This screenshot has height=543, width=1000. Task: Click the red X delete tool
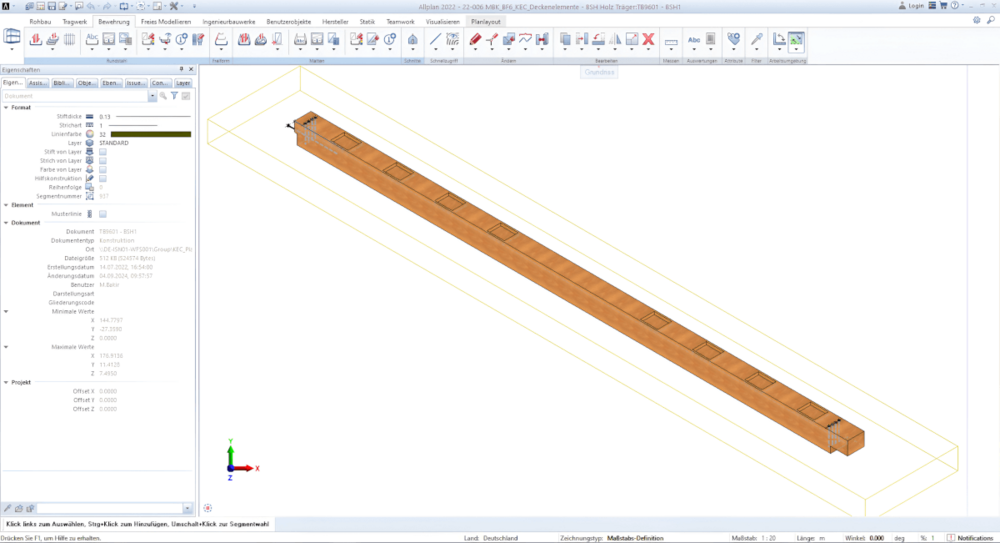648,40
